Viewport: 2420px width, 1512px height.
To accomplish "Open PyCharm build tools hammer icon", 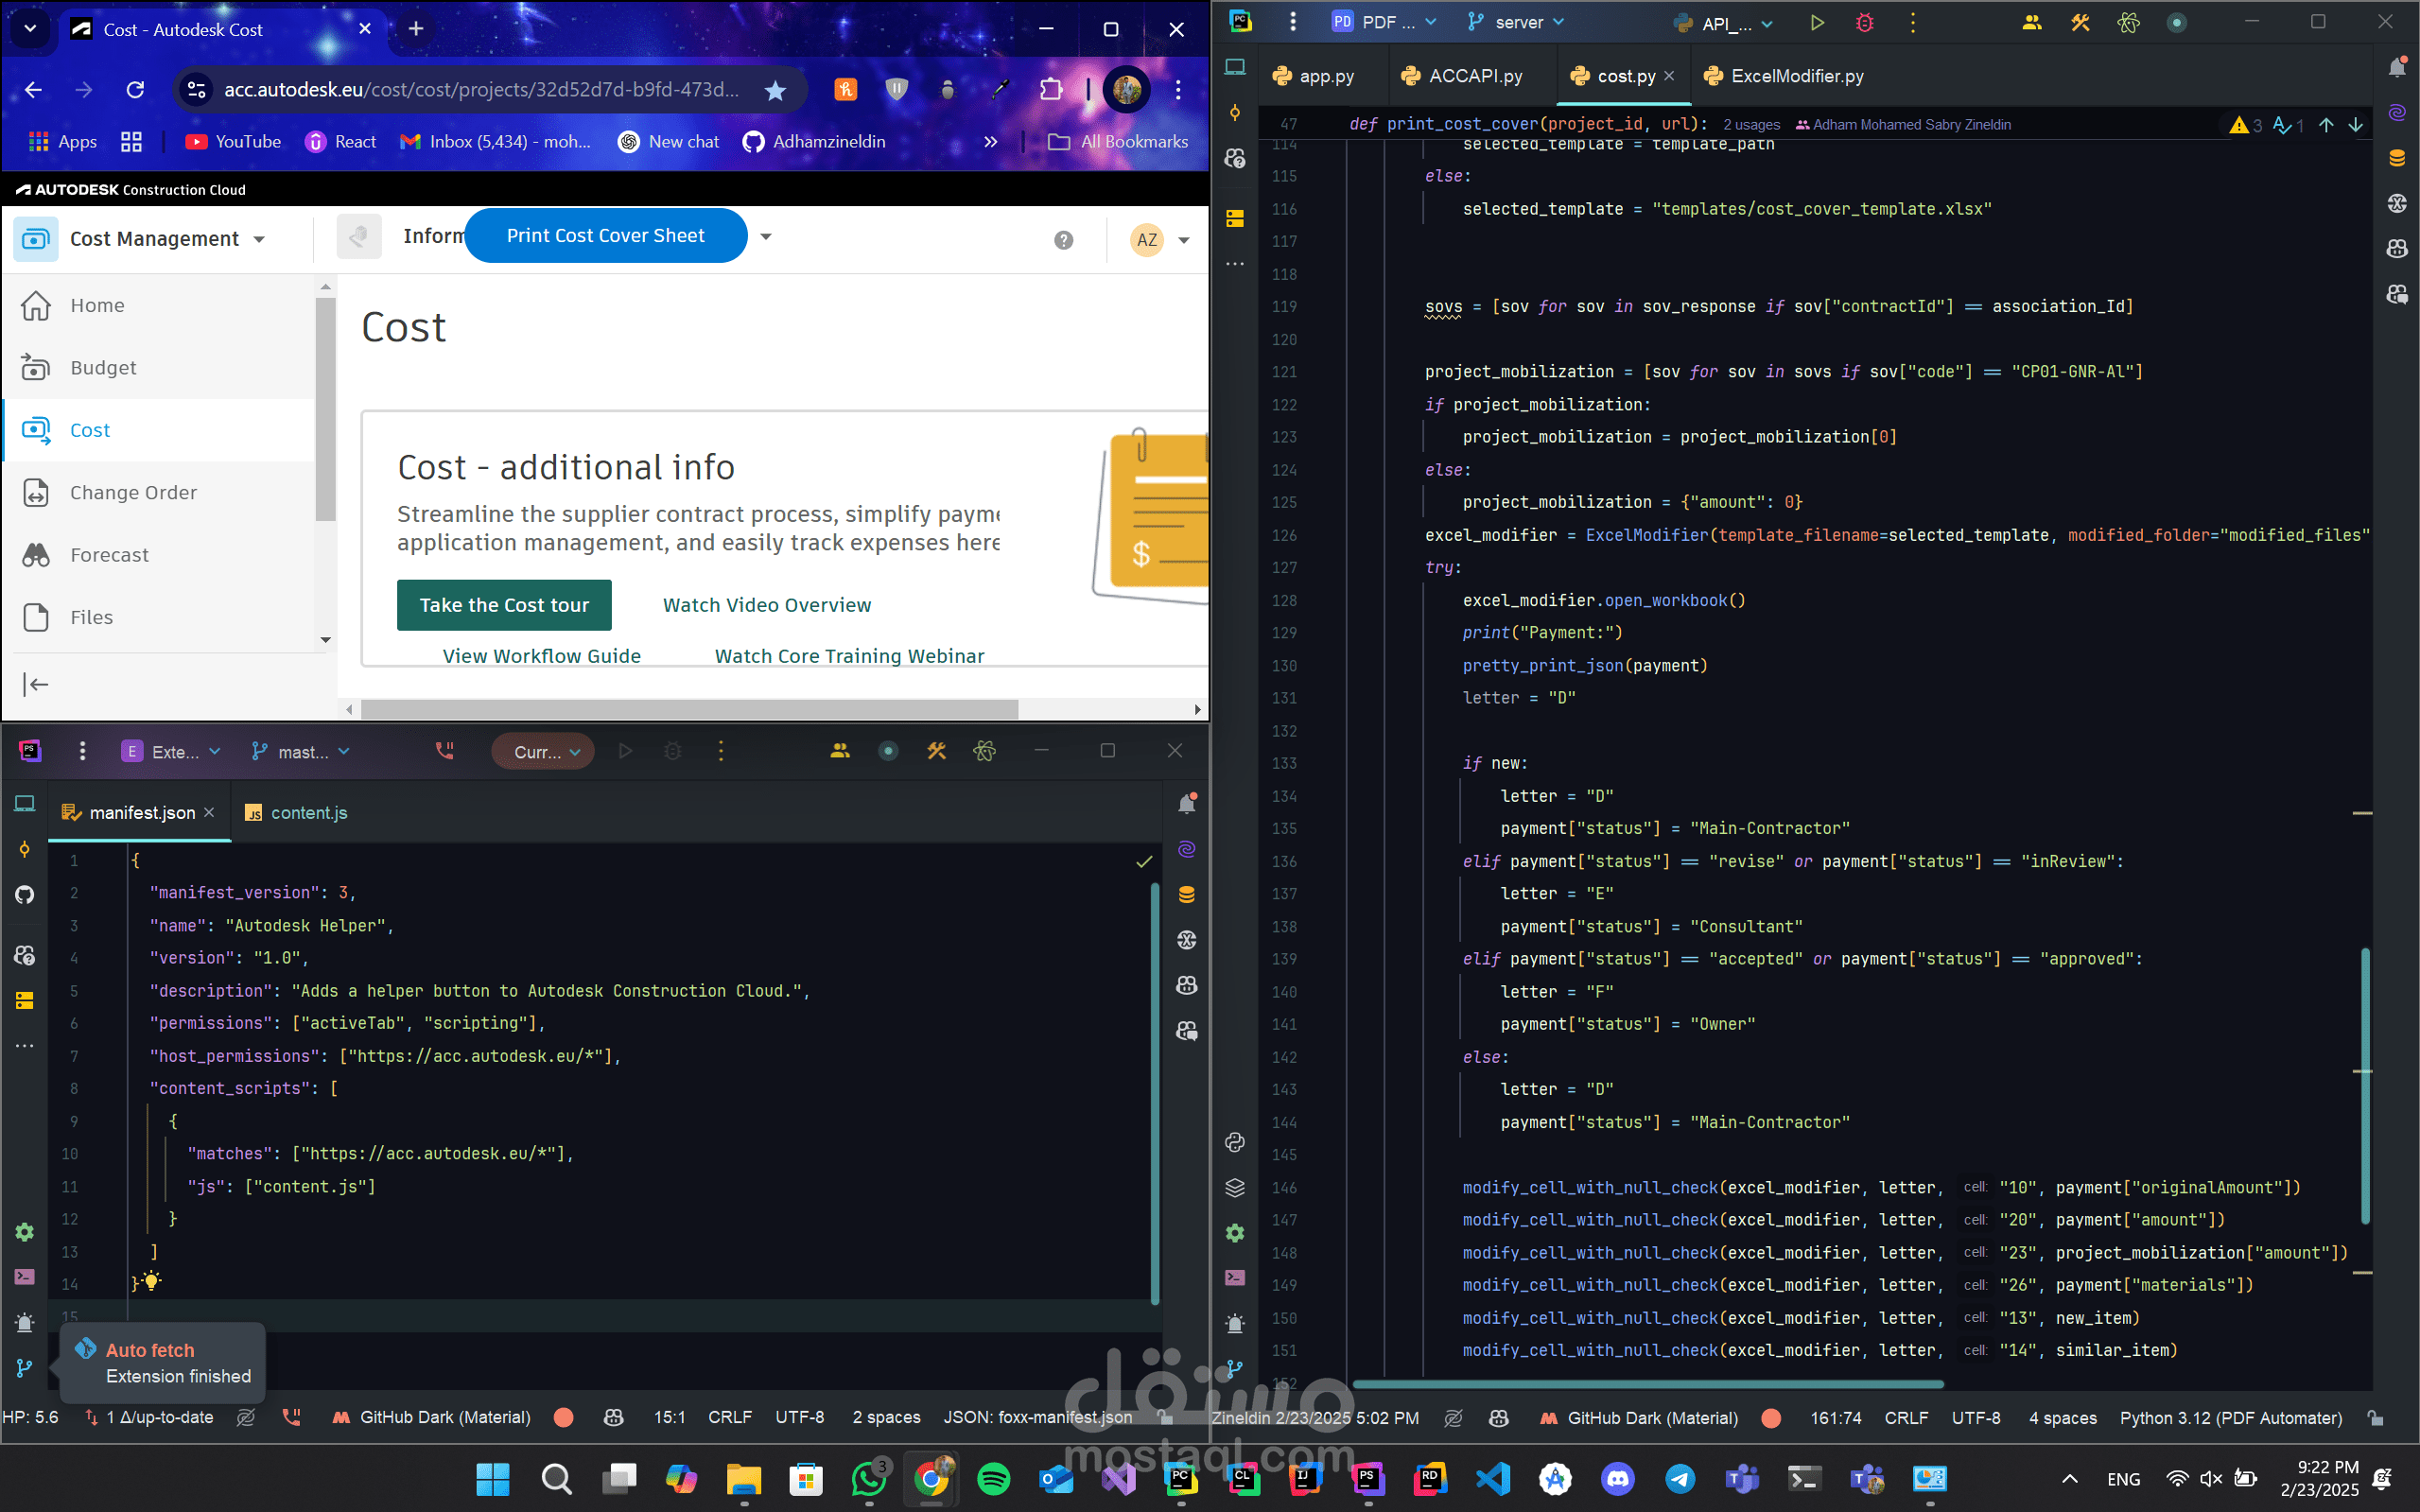I will click(x=2080, y=22).
